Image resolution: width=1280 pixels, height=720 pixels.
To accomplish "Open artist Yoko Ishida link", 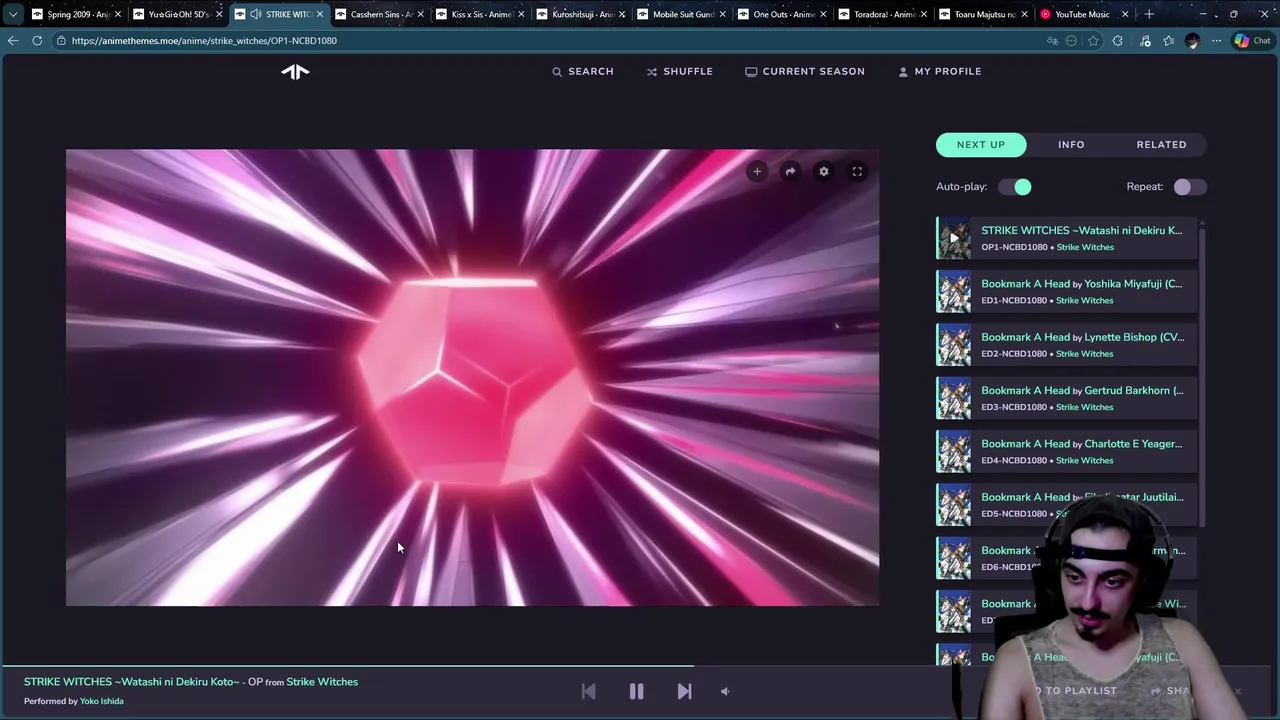I will [x=102, y=701].
